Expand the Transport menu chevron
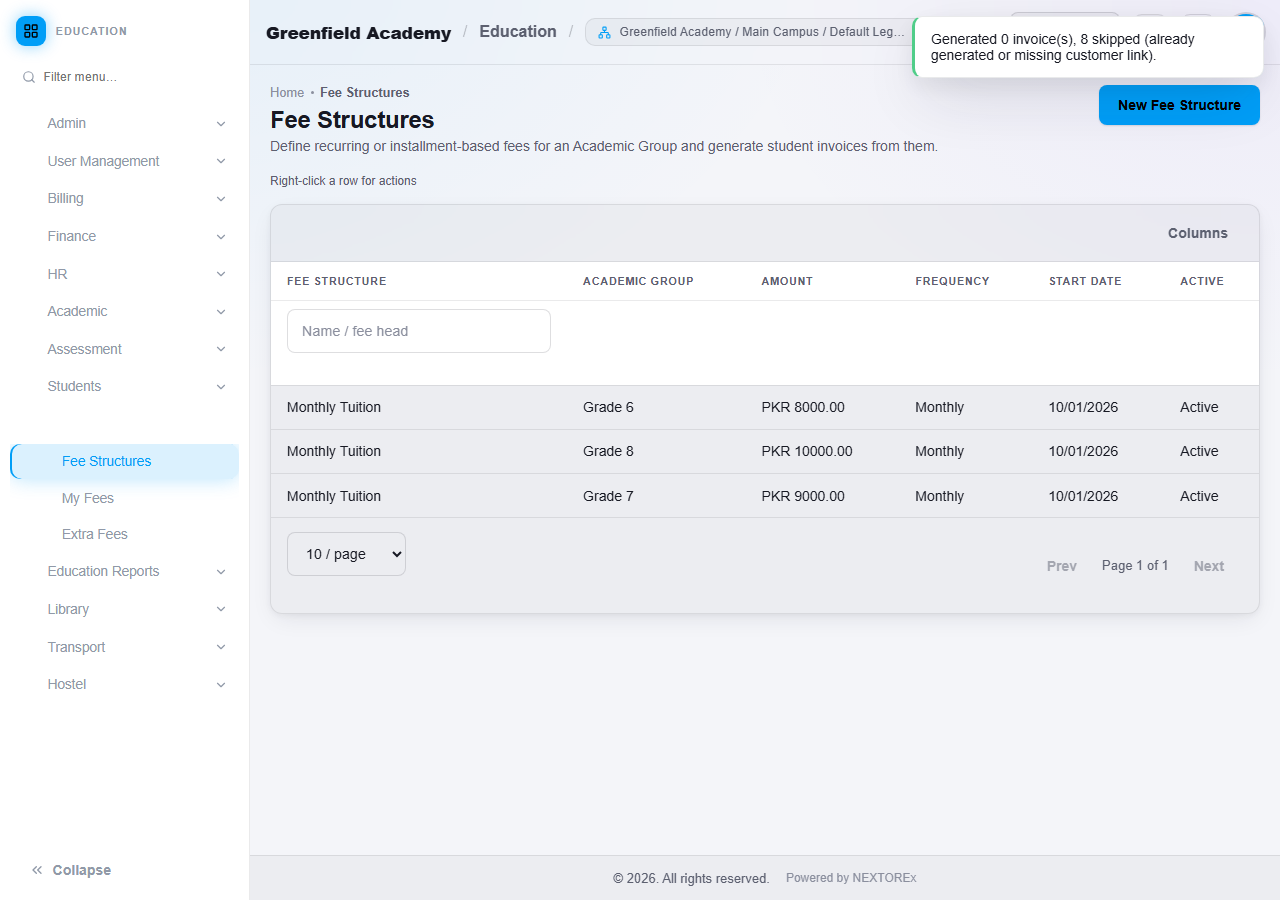Screen dimensions: 1280x900 [x=221, y=648]
